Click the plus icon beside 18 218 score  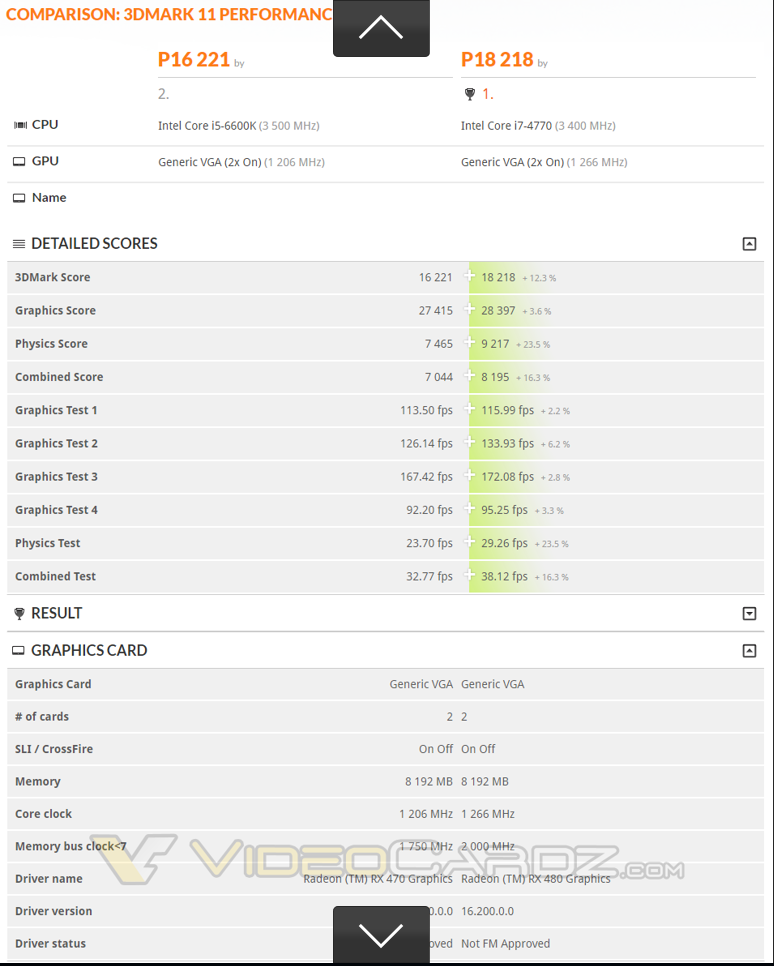[x=470, y=277]
